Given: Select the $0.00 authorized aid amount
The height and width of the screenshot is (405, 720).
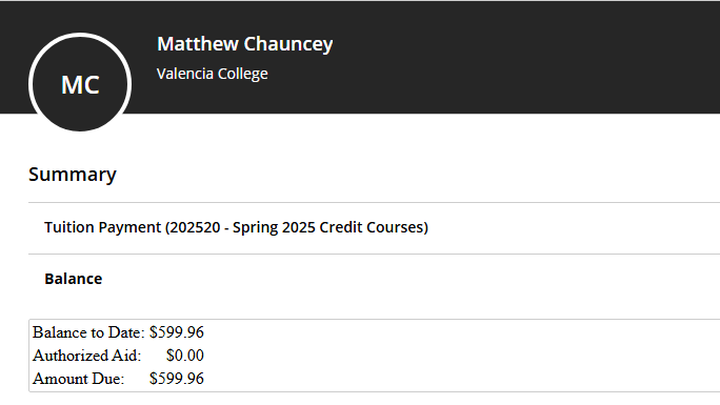Looking at the screenshot, I should click(185, 355).
